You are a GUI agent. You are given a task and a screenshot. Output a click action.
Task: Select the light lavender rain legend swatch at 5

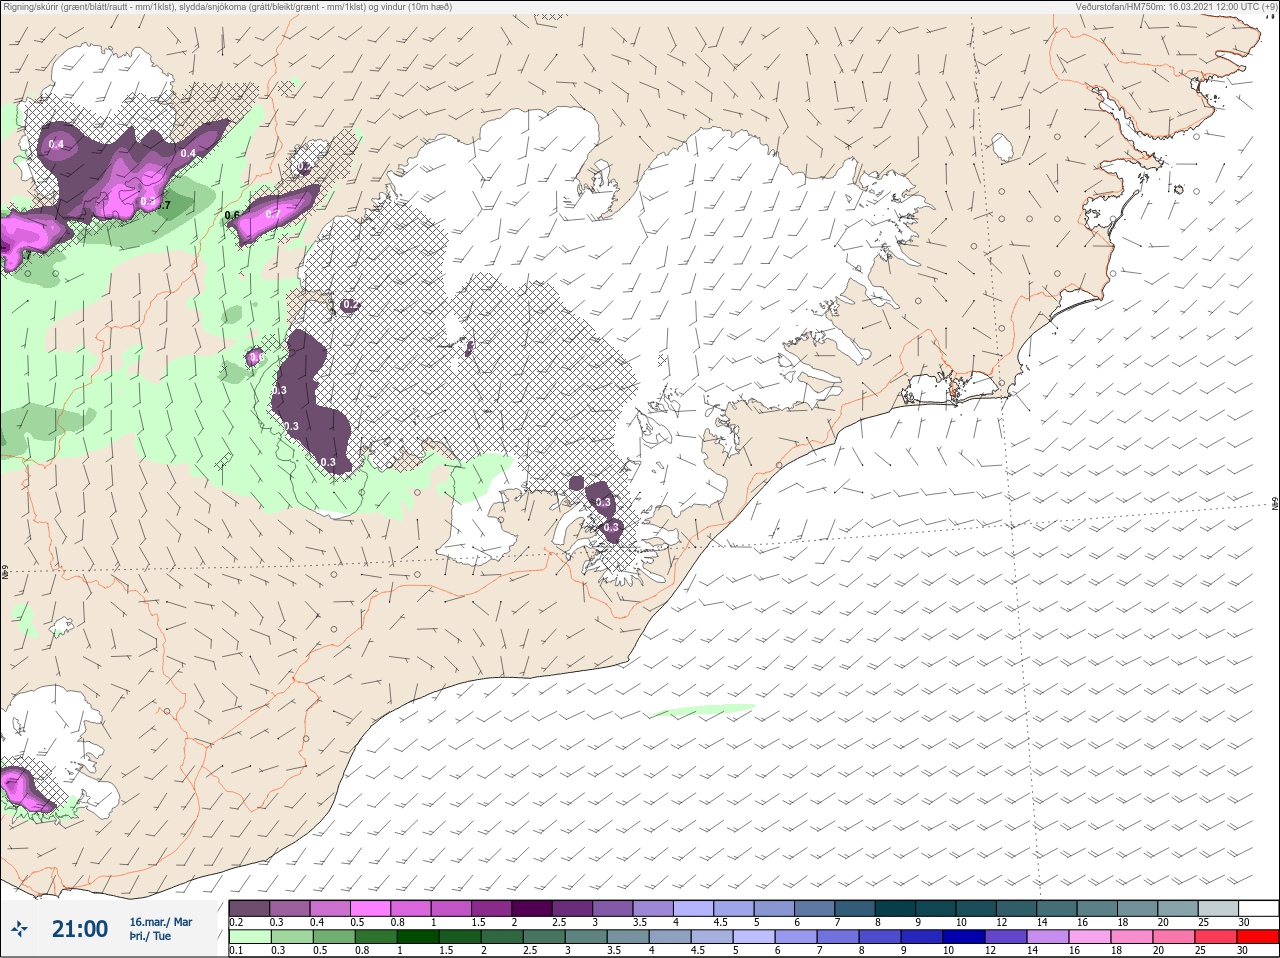tap(754, 937)
